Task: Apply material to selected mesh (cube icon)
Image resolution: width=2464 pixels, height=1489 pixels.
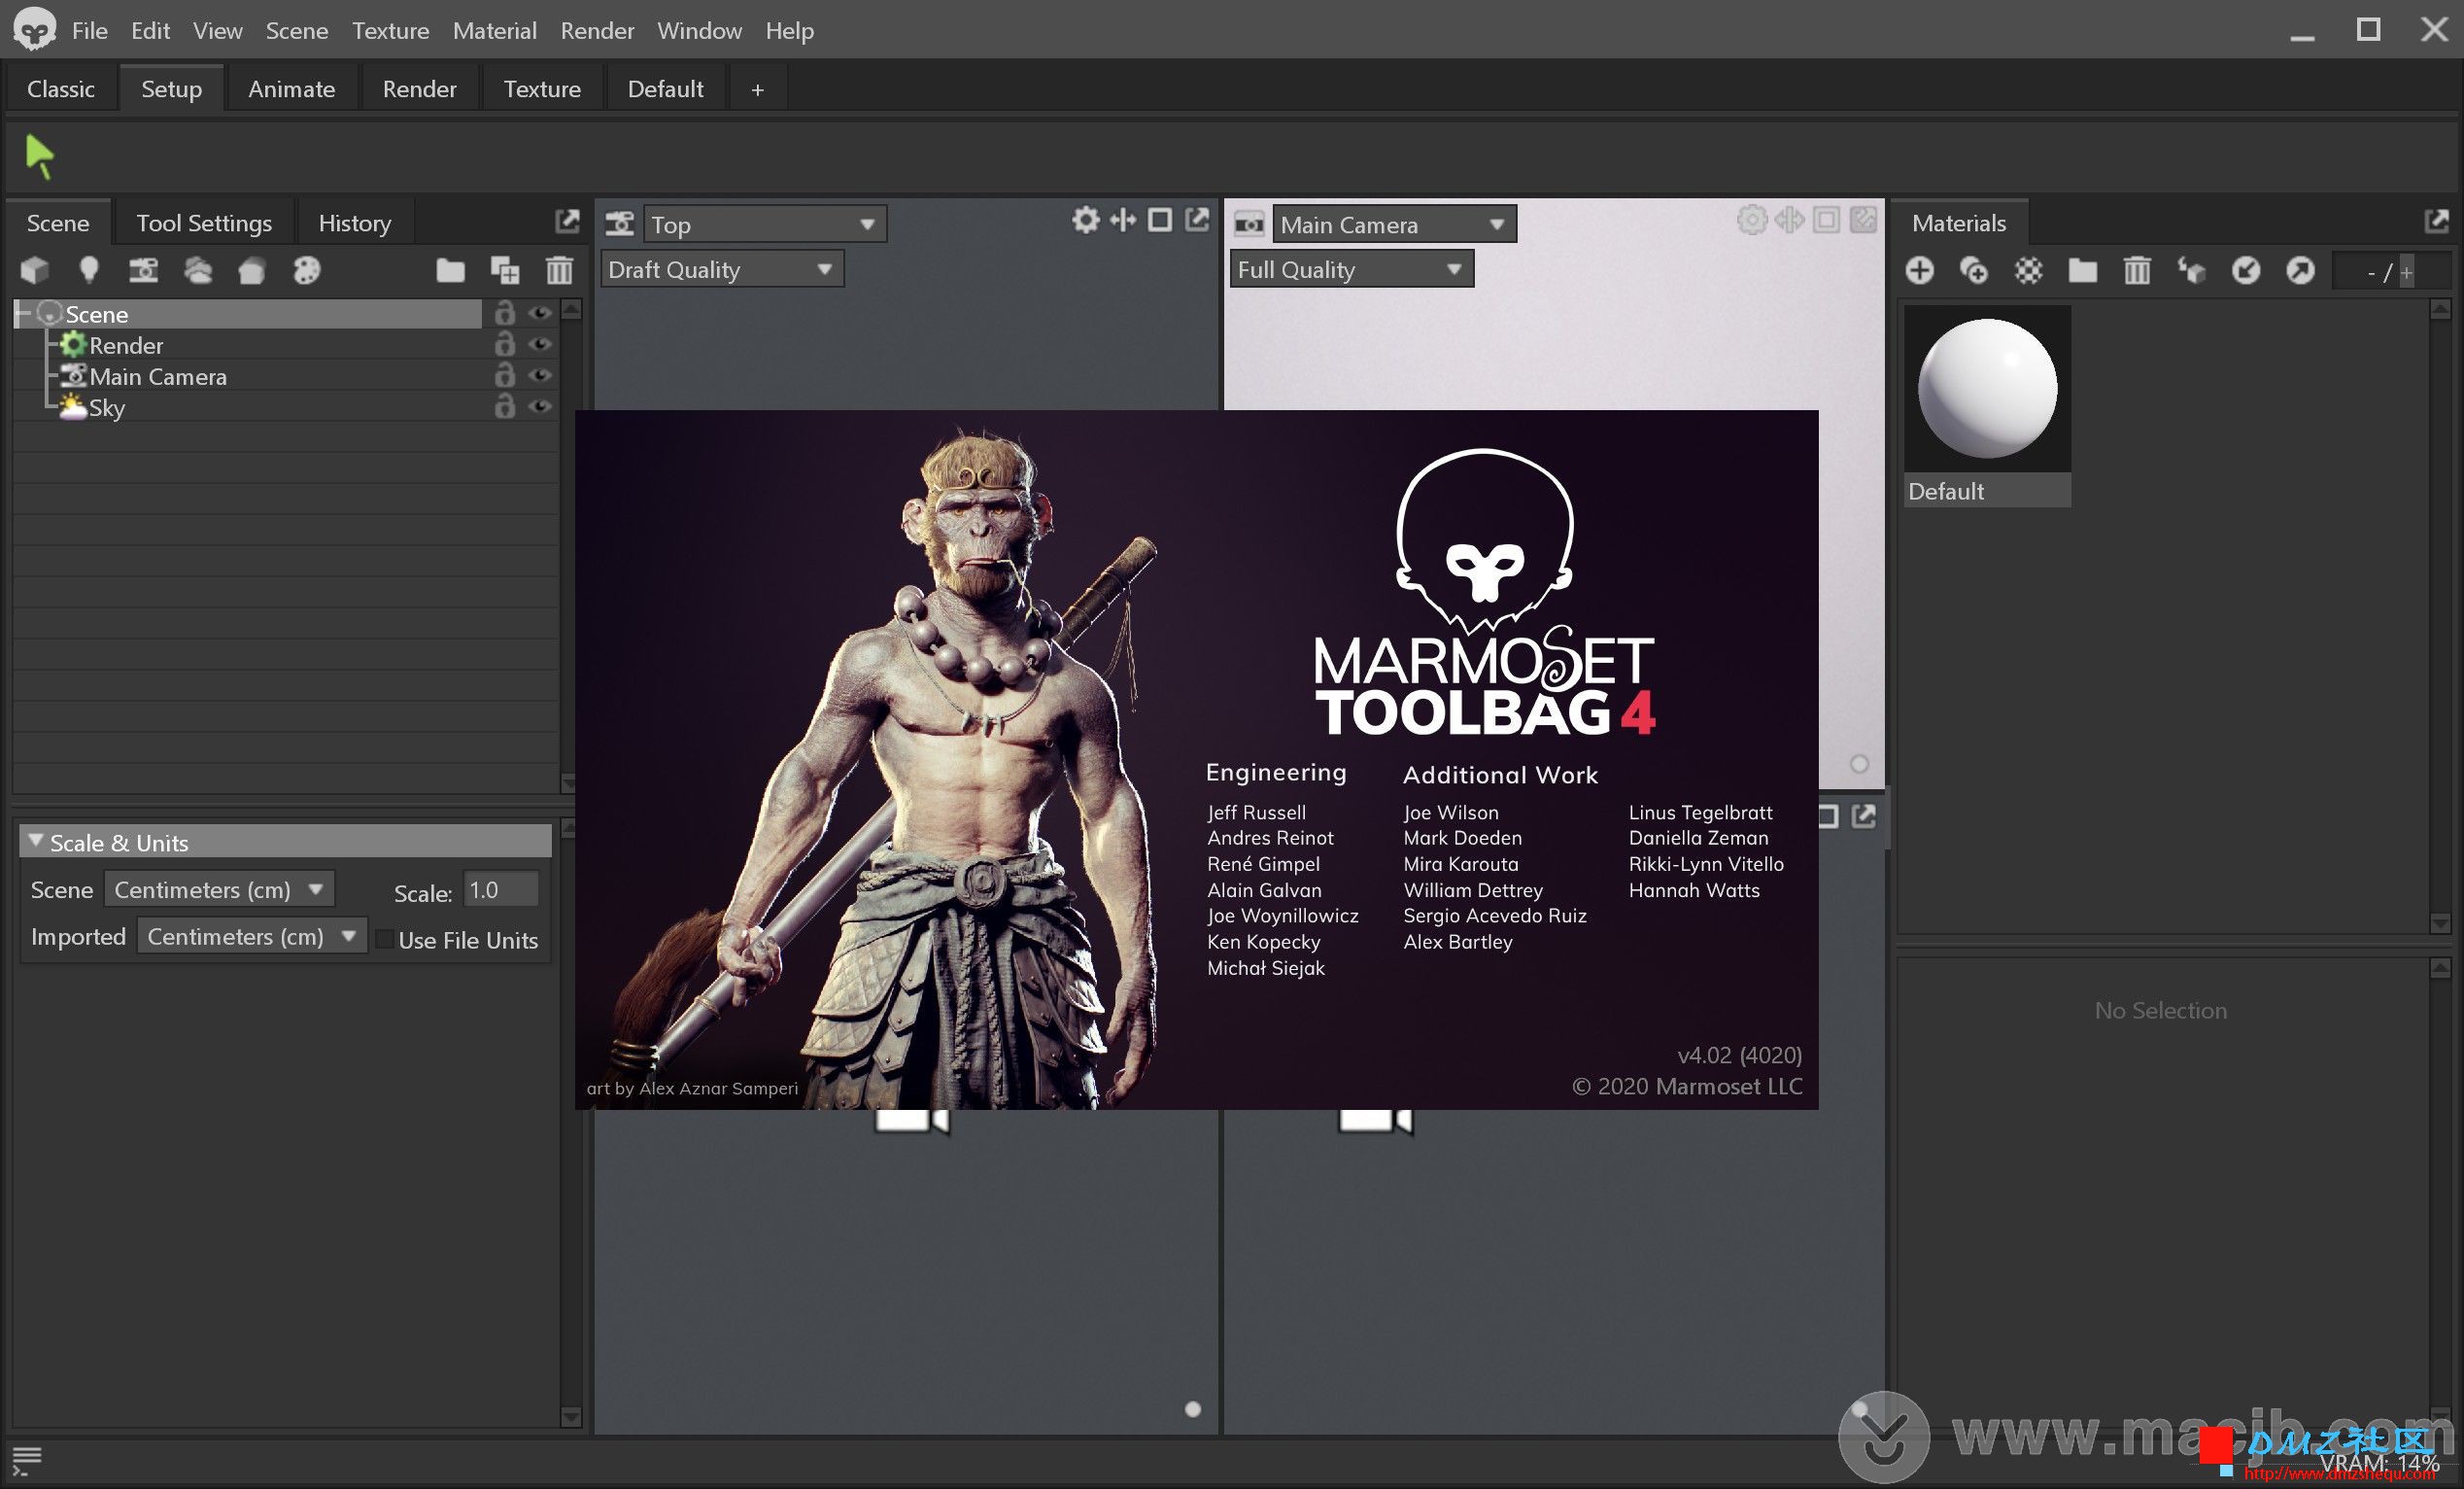Action: [x=2192, y=270]
